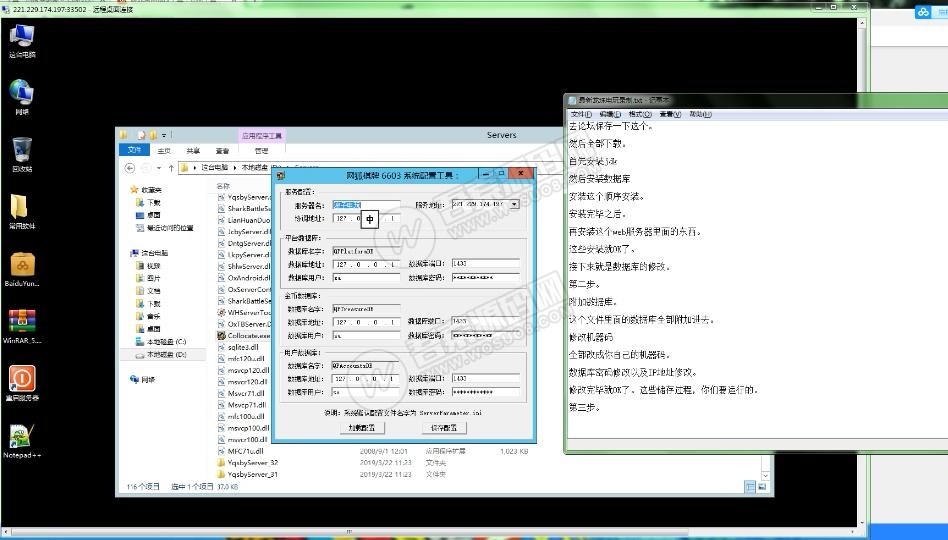Click the 保存配置 button
This screenshot has width=948, height=540.
[x=444, y=428]
